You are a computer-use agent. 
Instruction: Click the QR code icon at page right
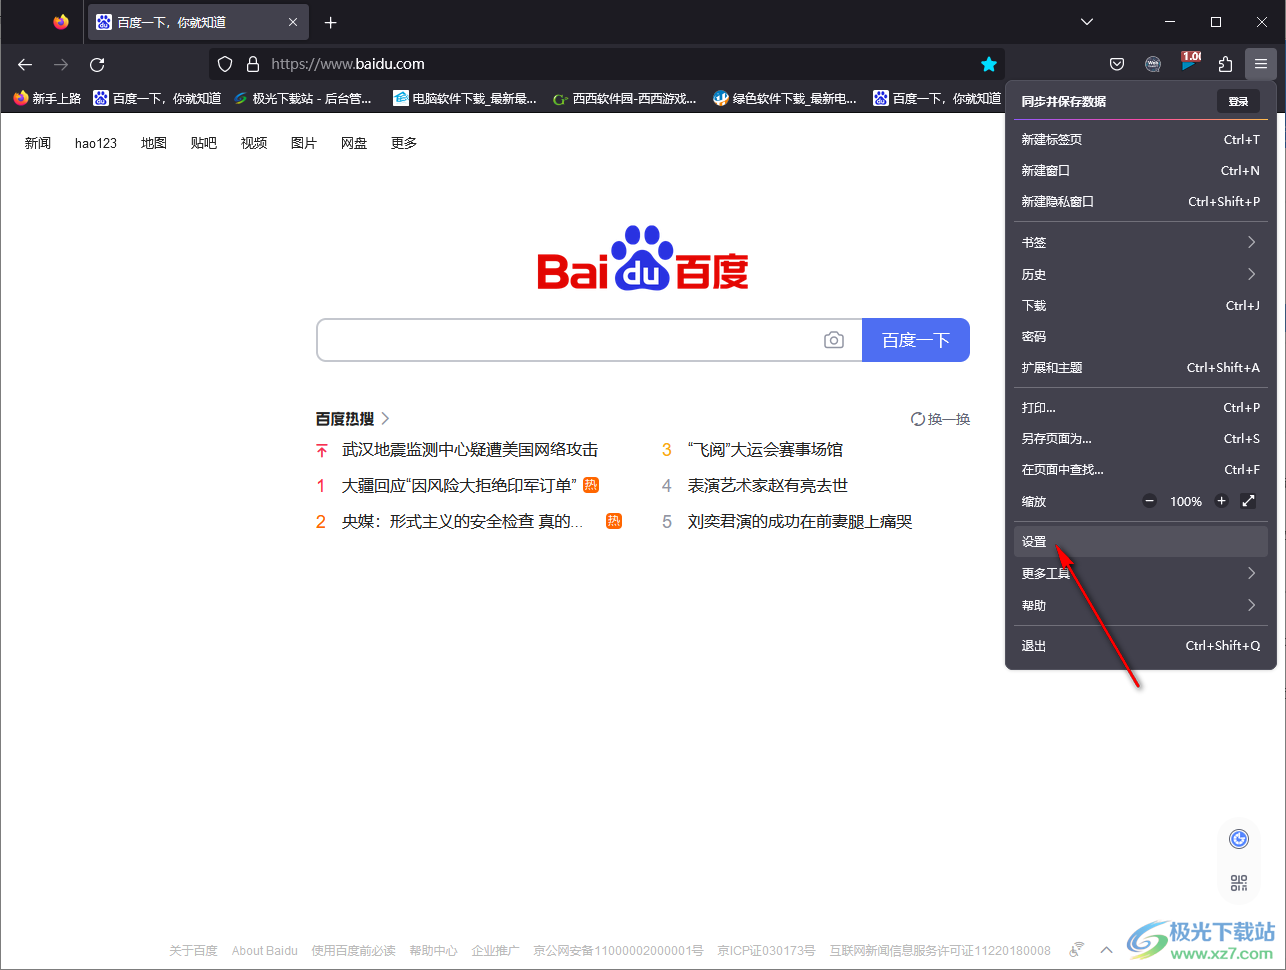[1239, 883]
